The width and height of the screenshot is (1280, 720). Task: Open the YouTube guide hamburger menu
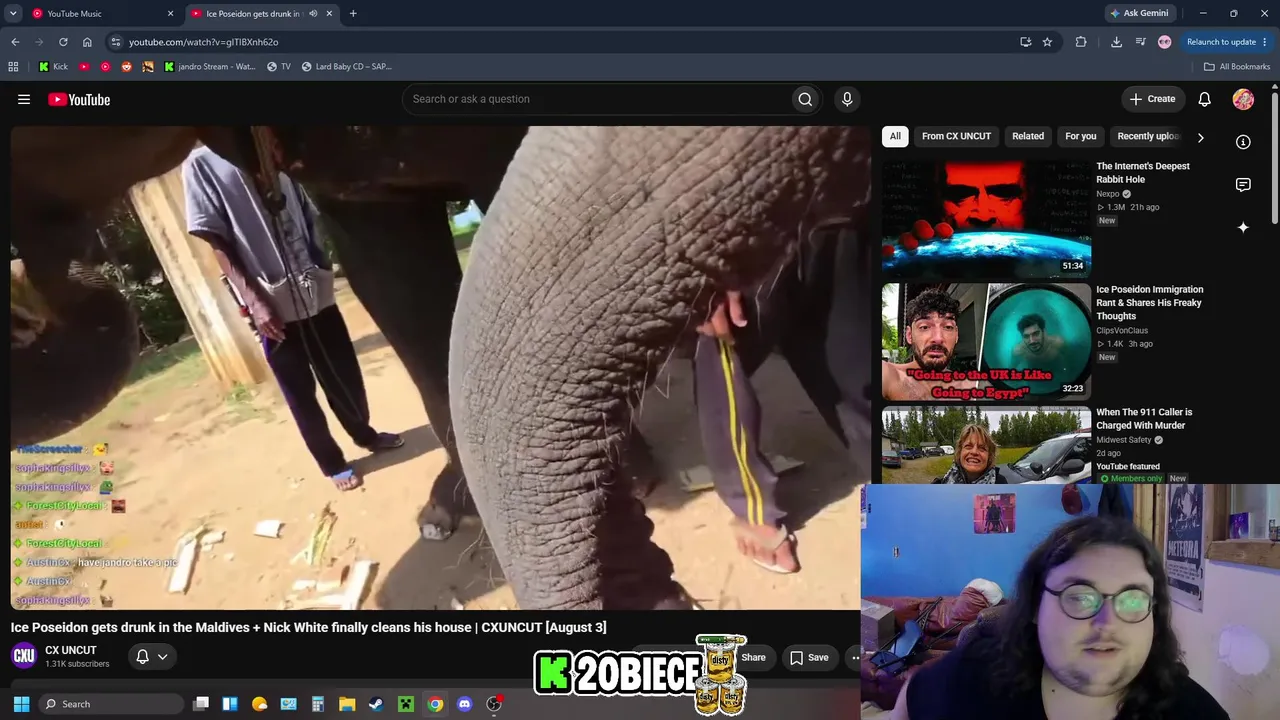coord(24,99)
